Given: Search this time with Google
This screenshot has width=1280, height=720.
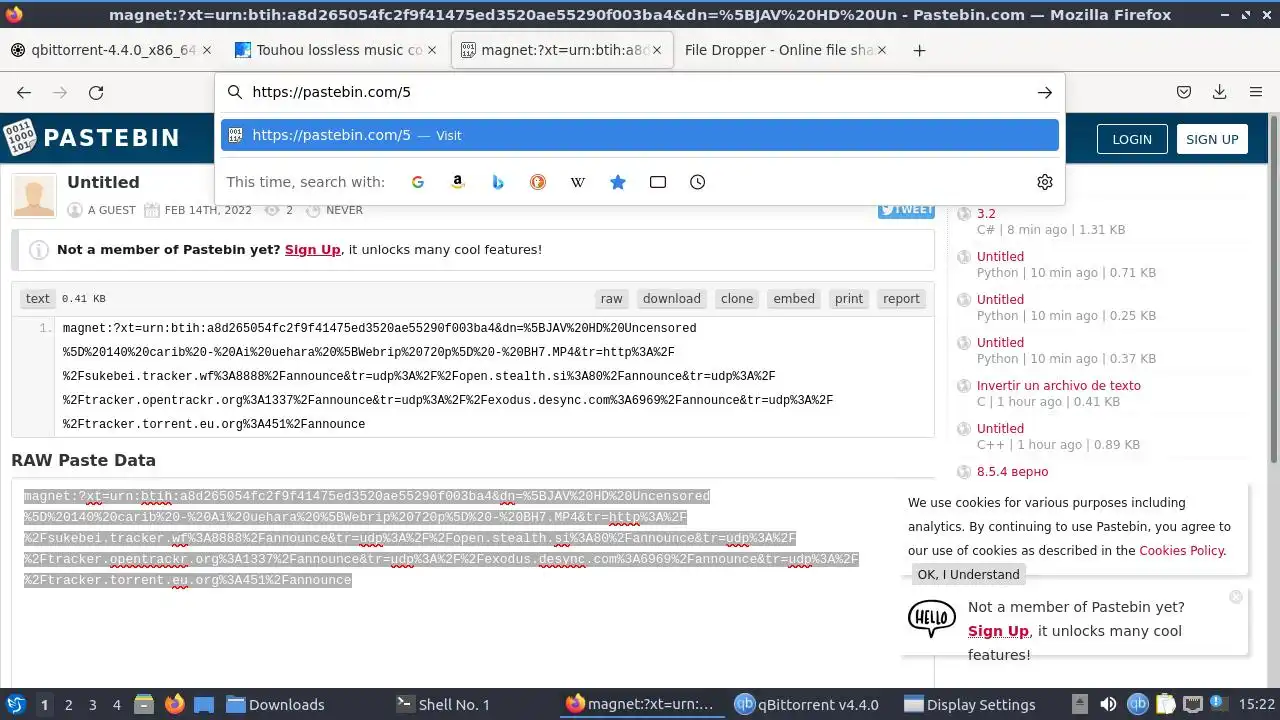Looking at the screenshot, I should click(418, 182).
